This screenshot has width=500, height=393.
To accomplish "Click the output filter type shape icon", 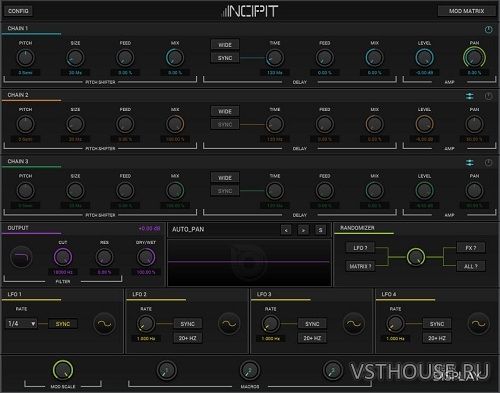I will point(21,257).
